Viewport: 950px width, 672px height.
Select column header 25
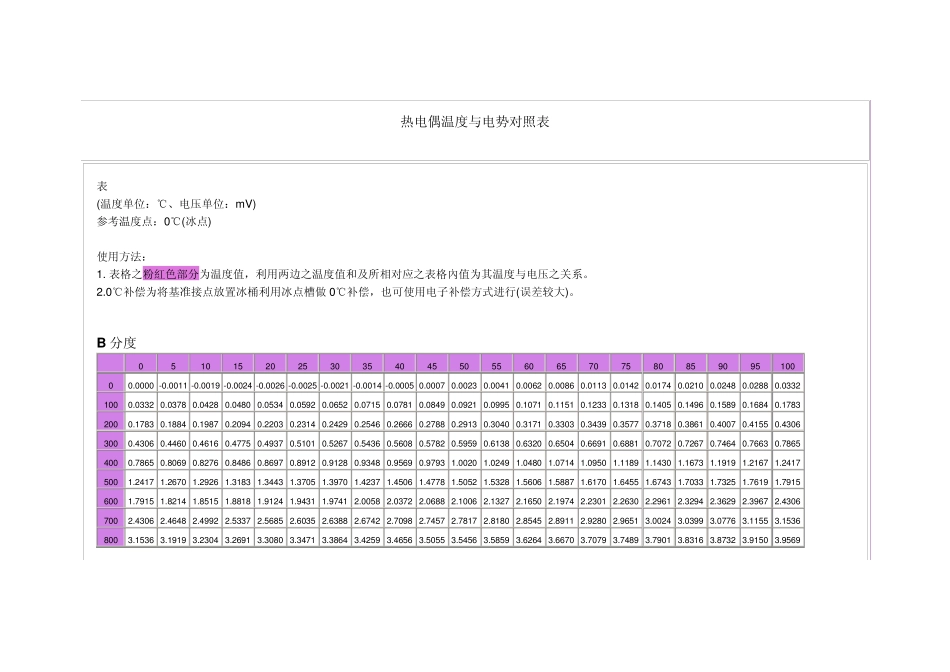[x=302, y=366]
